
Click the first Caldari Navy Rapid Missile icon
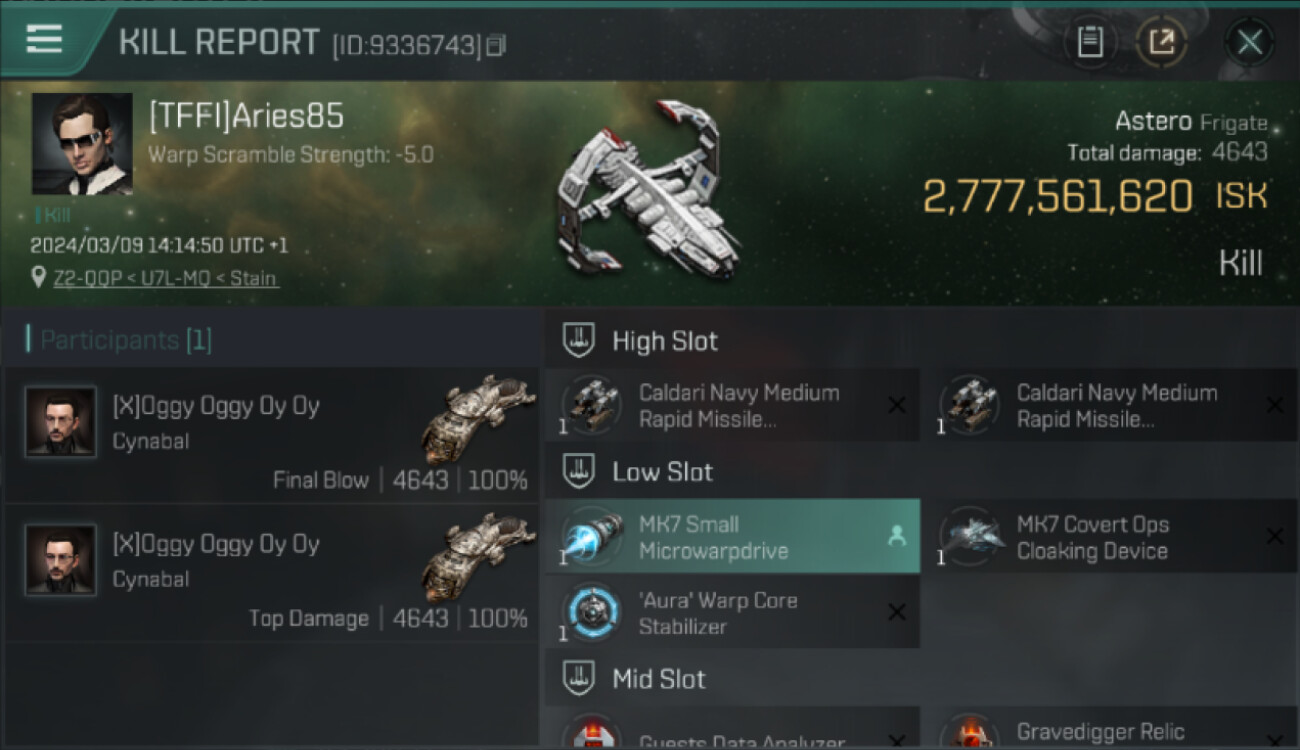591,405
